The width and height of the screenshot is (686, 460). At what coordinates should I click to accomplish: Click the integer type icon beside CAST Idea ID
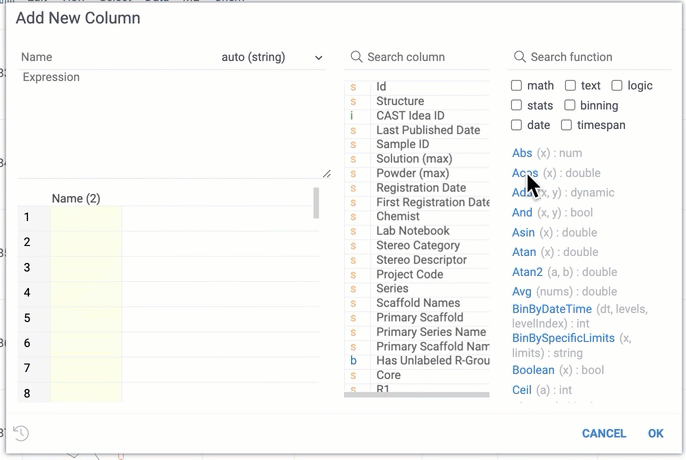(351, 116)
